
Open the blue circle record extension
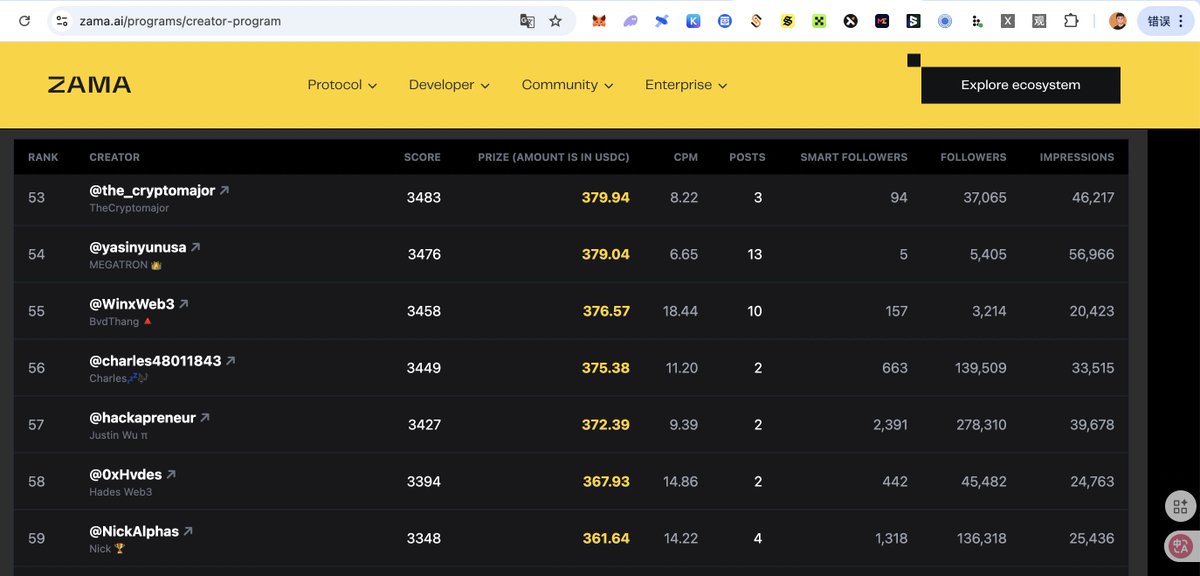945,20
